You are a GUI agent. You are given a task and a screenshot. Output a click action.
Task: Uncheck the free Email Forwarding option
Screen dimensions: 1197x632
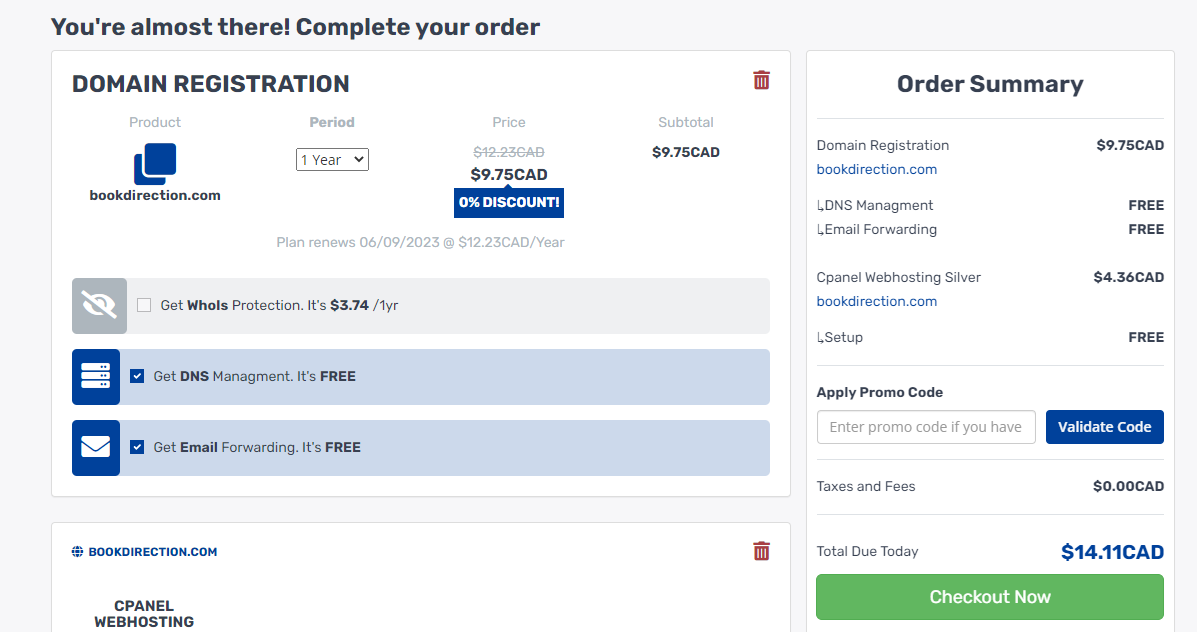coord(137,447)
